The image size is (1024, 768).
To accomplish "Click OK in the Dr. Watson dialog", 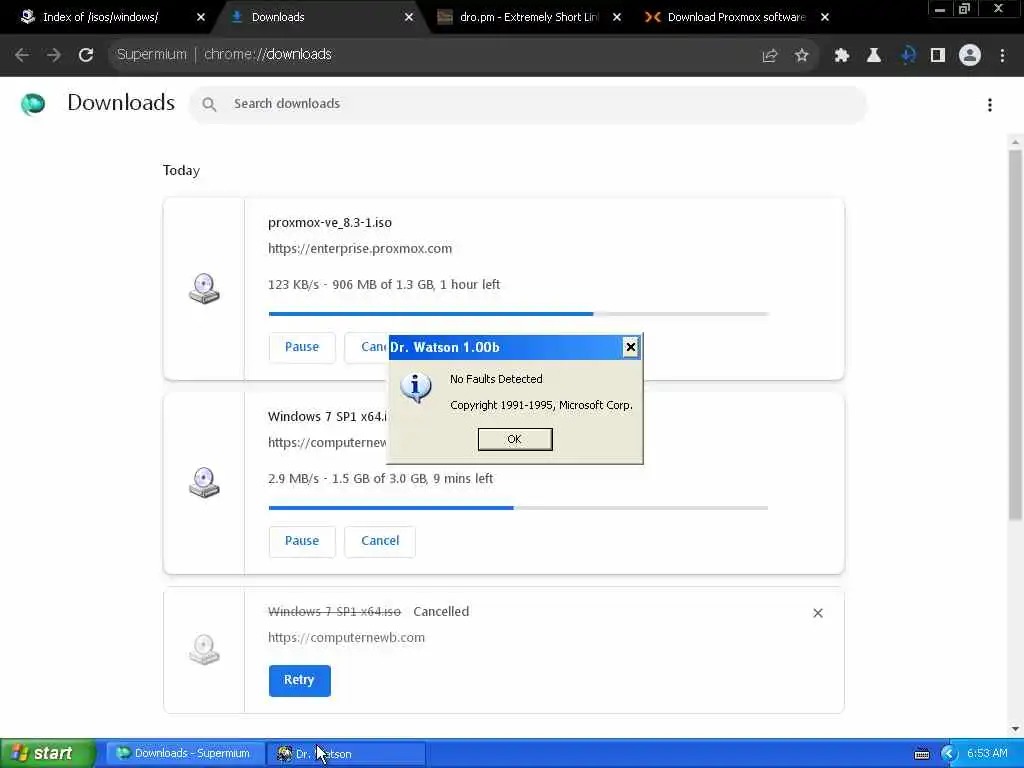I will (515, 439).
